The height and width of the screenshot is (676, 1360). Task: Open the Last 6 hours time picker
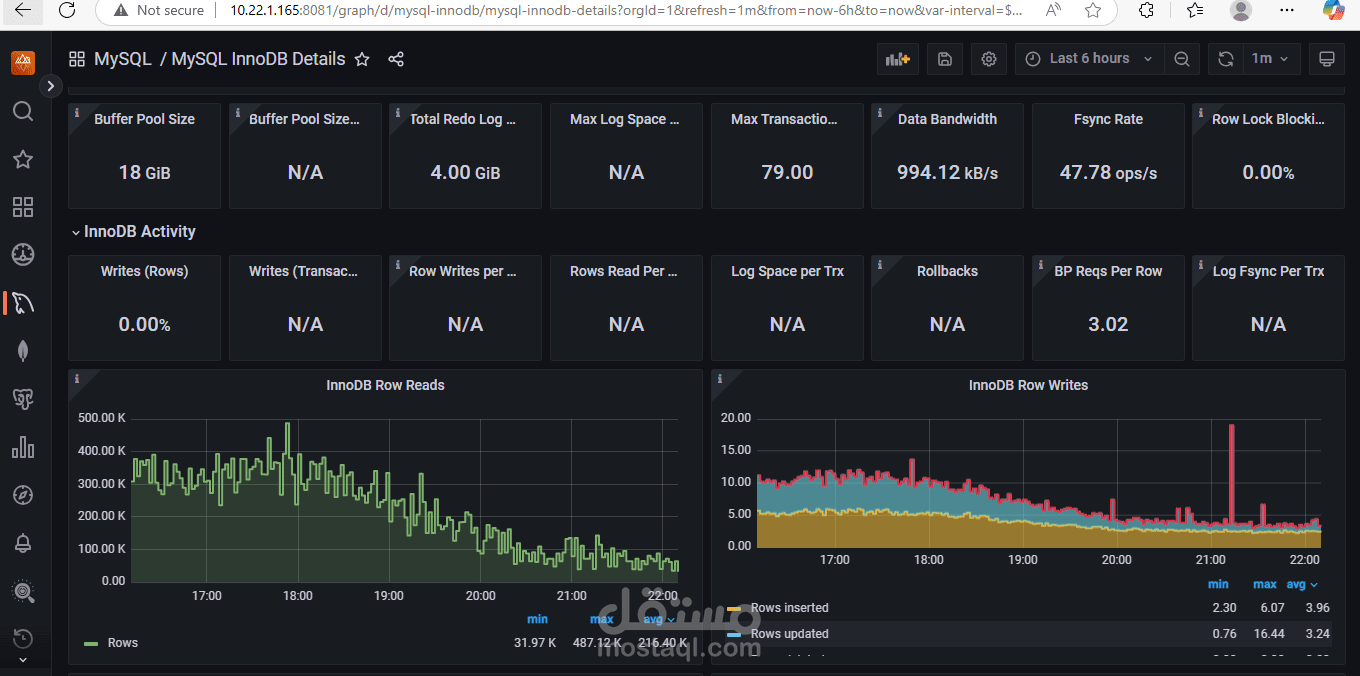tap(1088, 59)
